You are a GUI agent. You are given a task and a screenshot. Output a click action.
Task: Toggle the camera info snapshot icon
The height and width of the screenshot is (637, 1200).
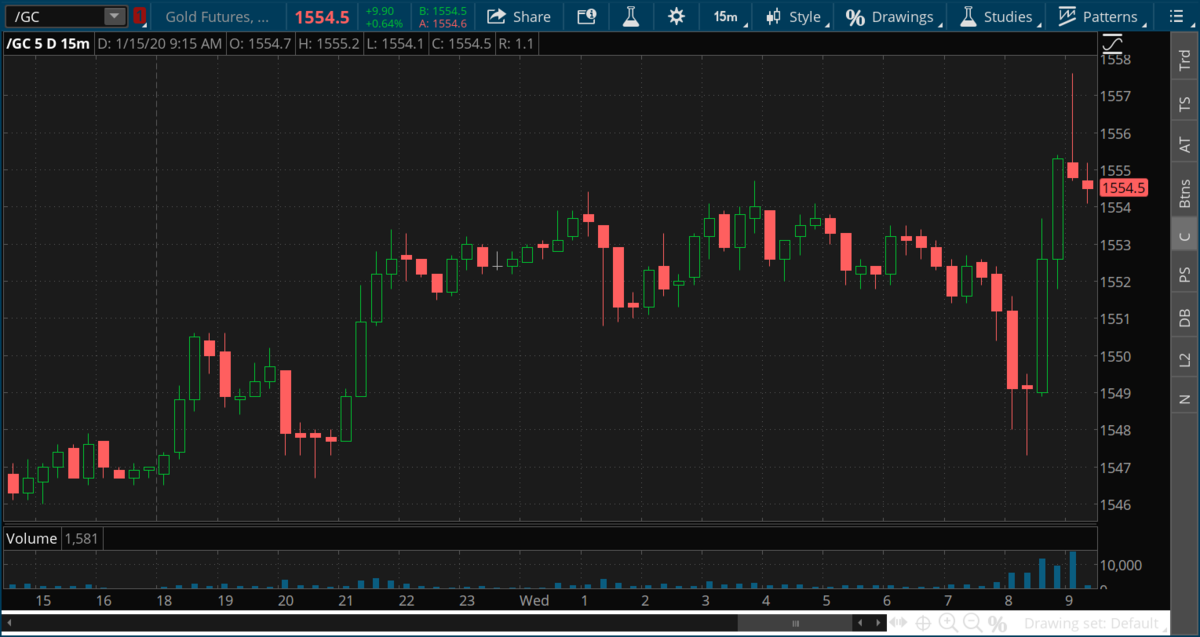pos(586,16)
